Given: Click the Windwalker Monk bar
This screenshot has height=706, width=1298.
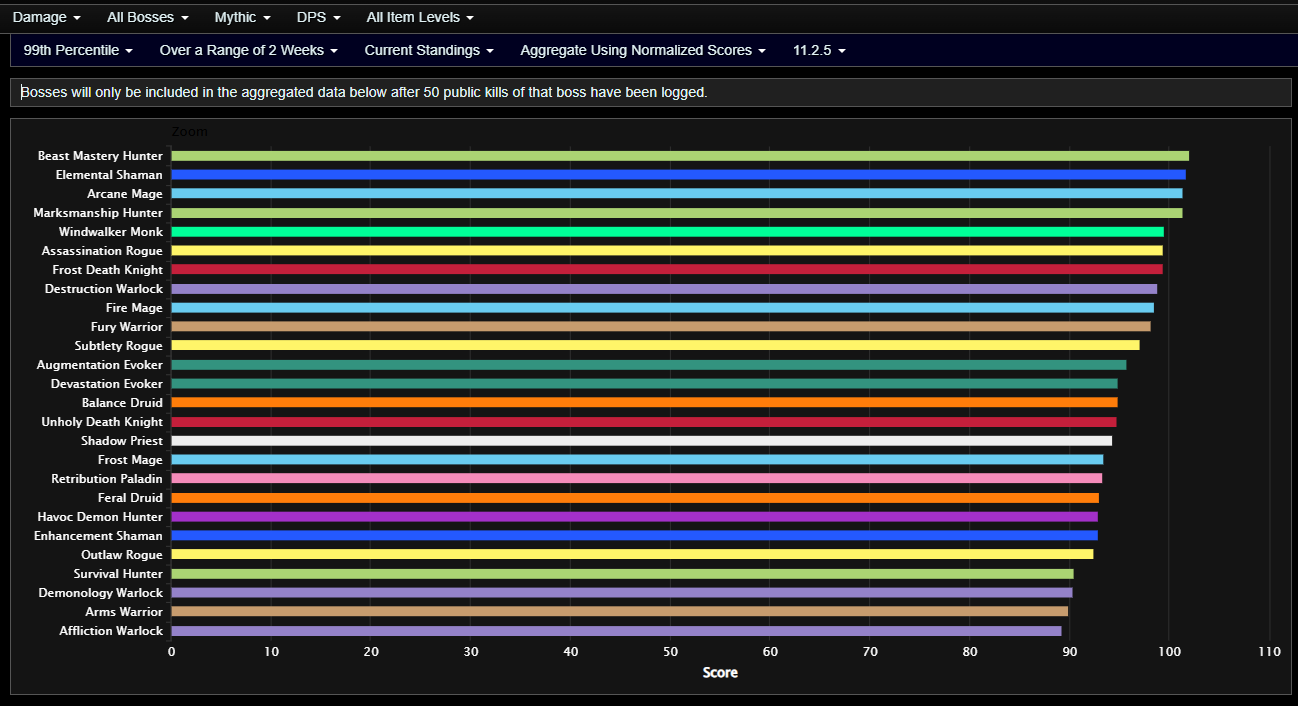Looking at the screenshot, I should (668, 232).
